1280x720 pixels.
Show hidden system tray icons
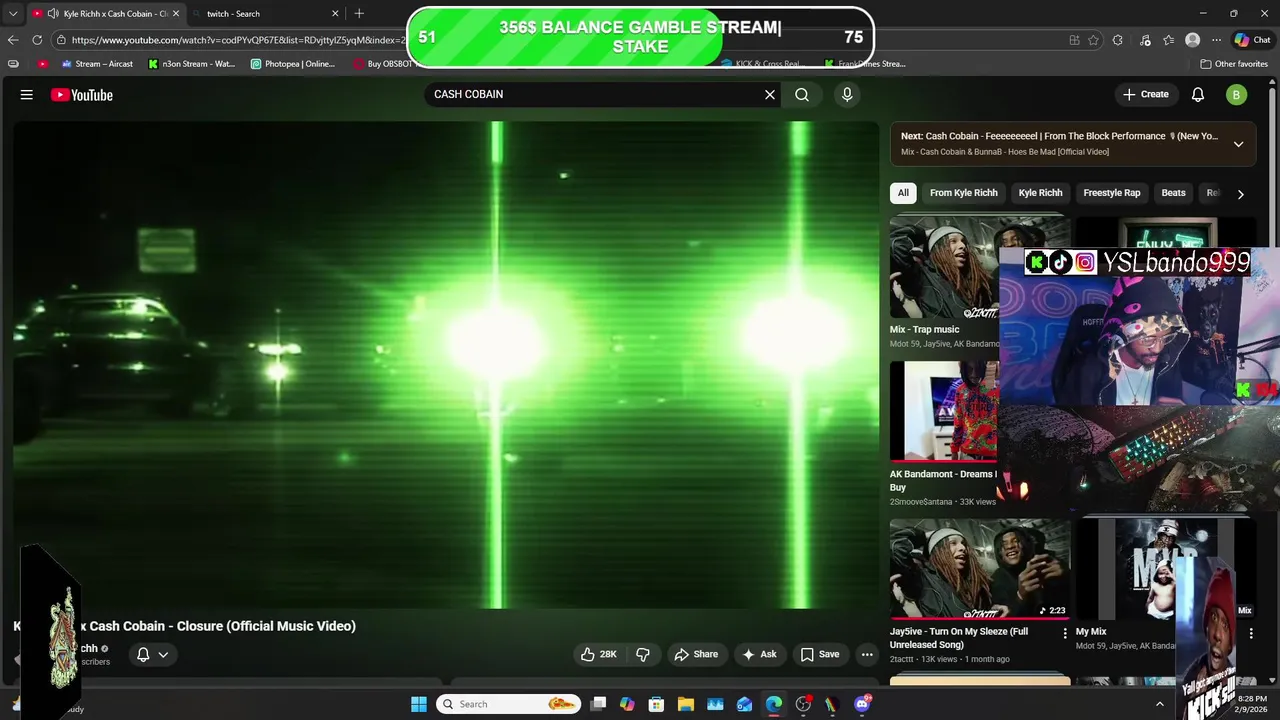(x=1160, y=704)
